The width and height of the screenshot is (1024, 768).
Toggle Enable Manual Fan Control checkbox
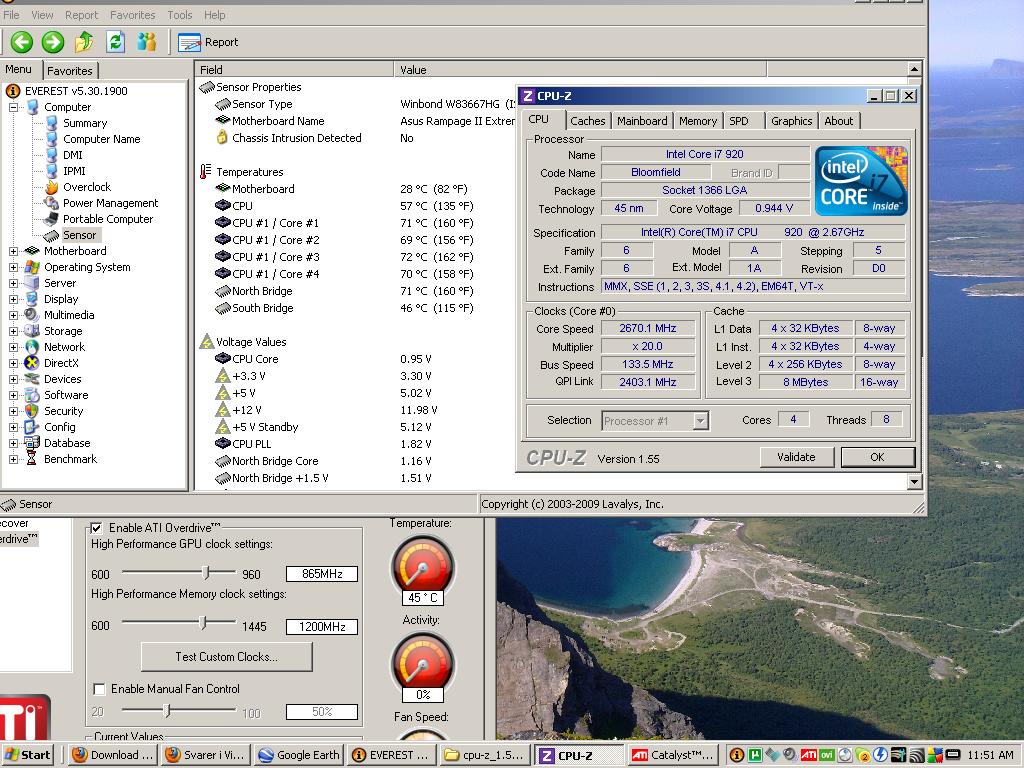pos(99,689)
